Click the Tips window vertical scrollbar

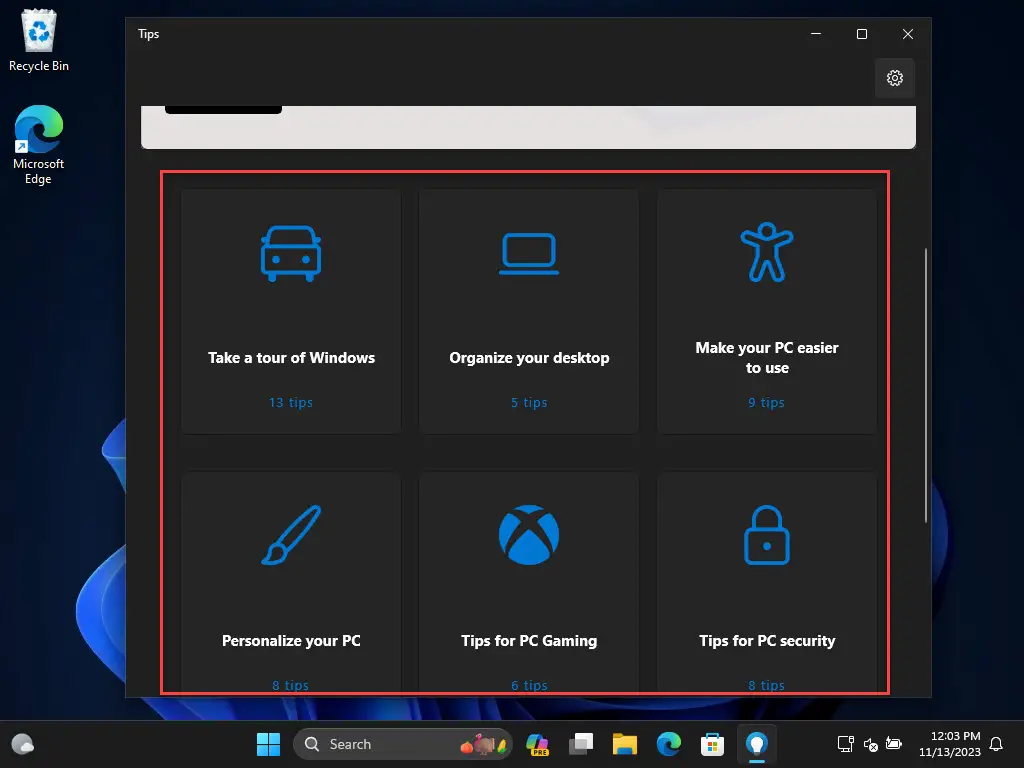[925, 385]
